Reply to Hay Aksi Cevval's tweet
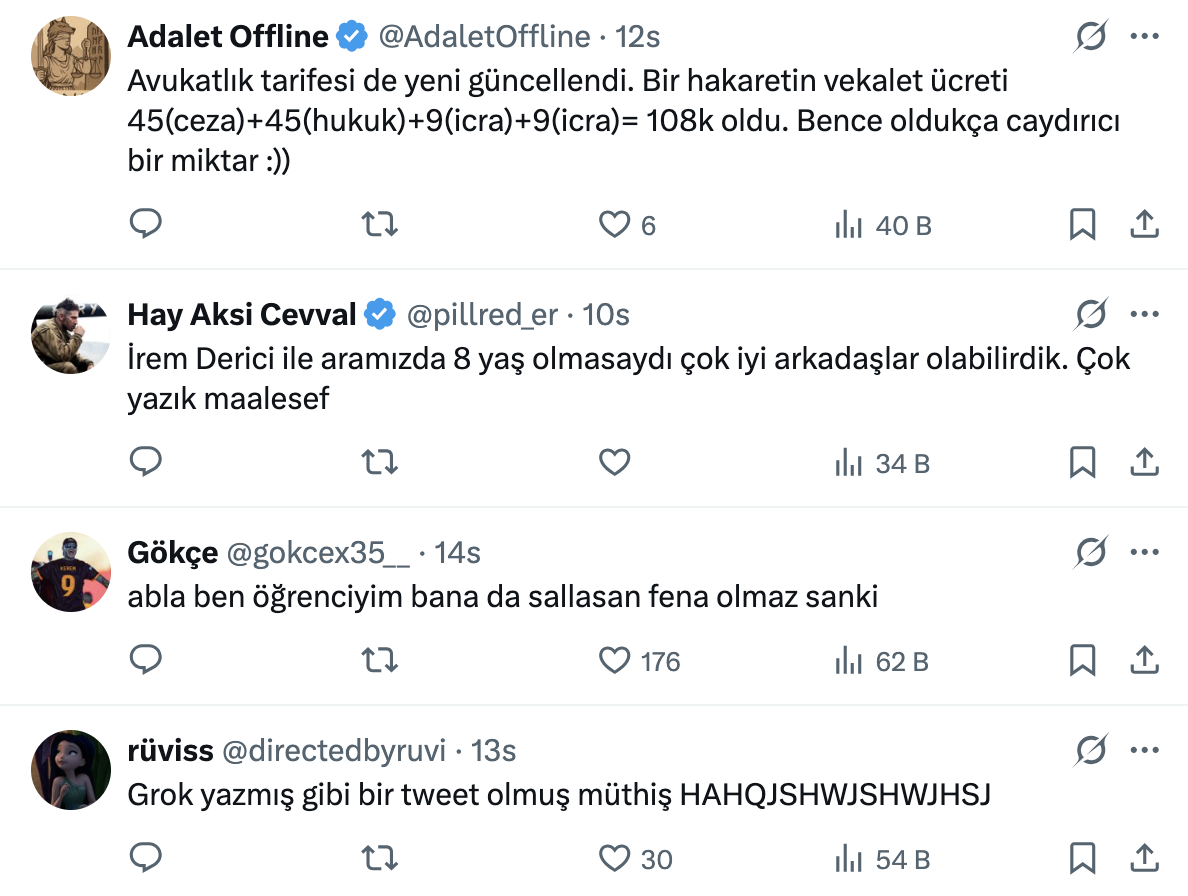 click(x=146, y=462)
